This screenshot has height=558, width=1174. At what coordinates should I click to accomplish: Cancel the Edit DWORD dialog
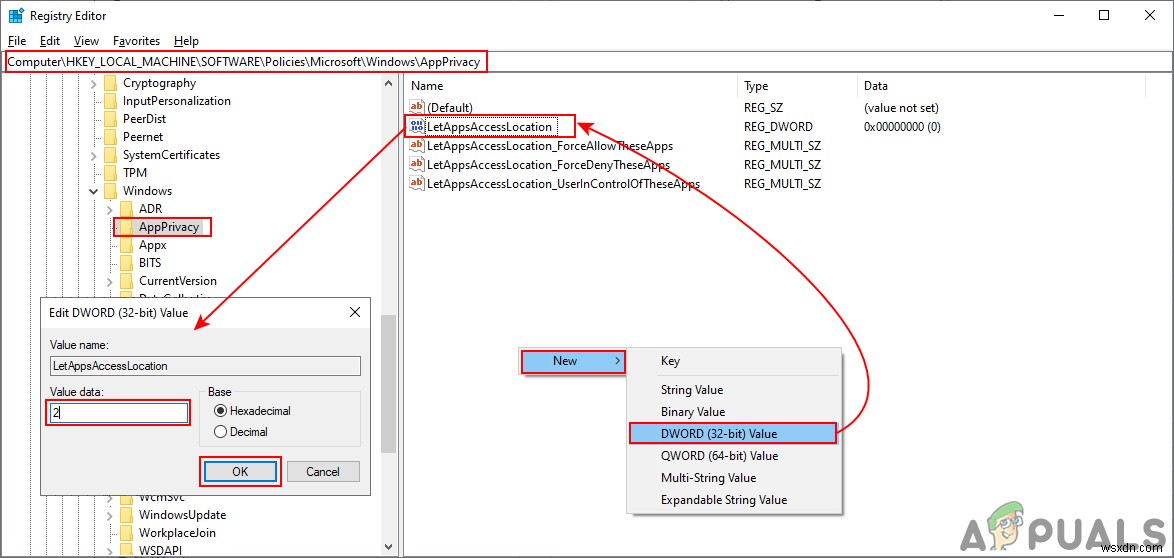[323, 472]
